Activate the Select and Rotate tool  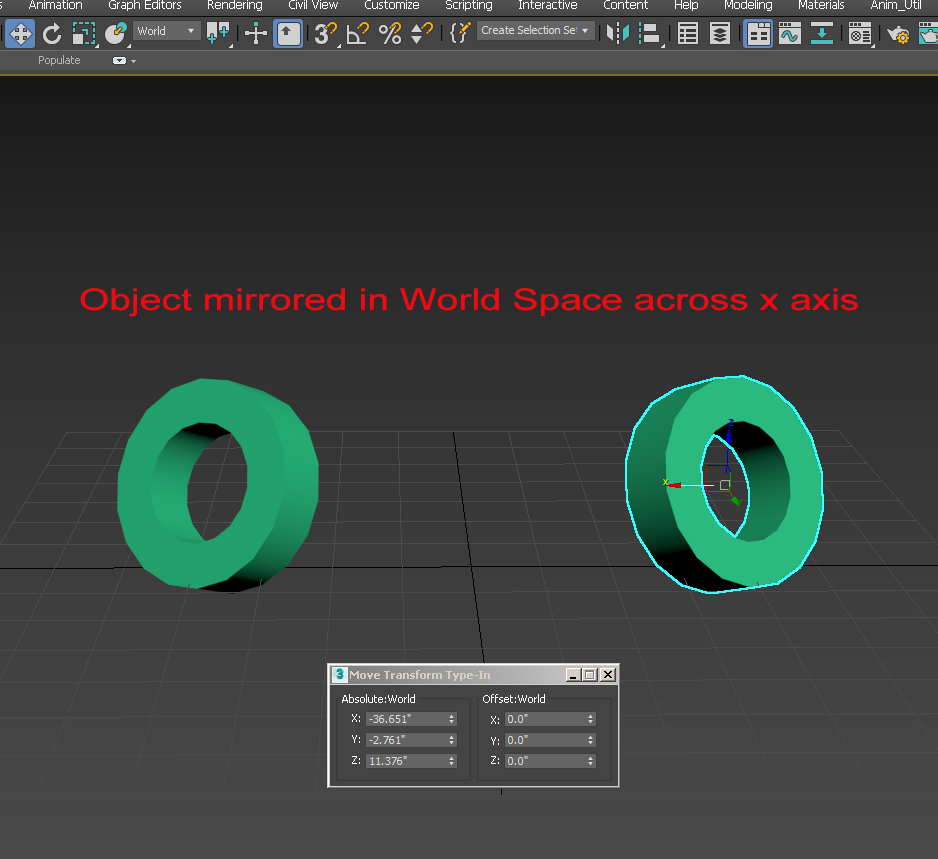[x=52, y=33]
